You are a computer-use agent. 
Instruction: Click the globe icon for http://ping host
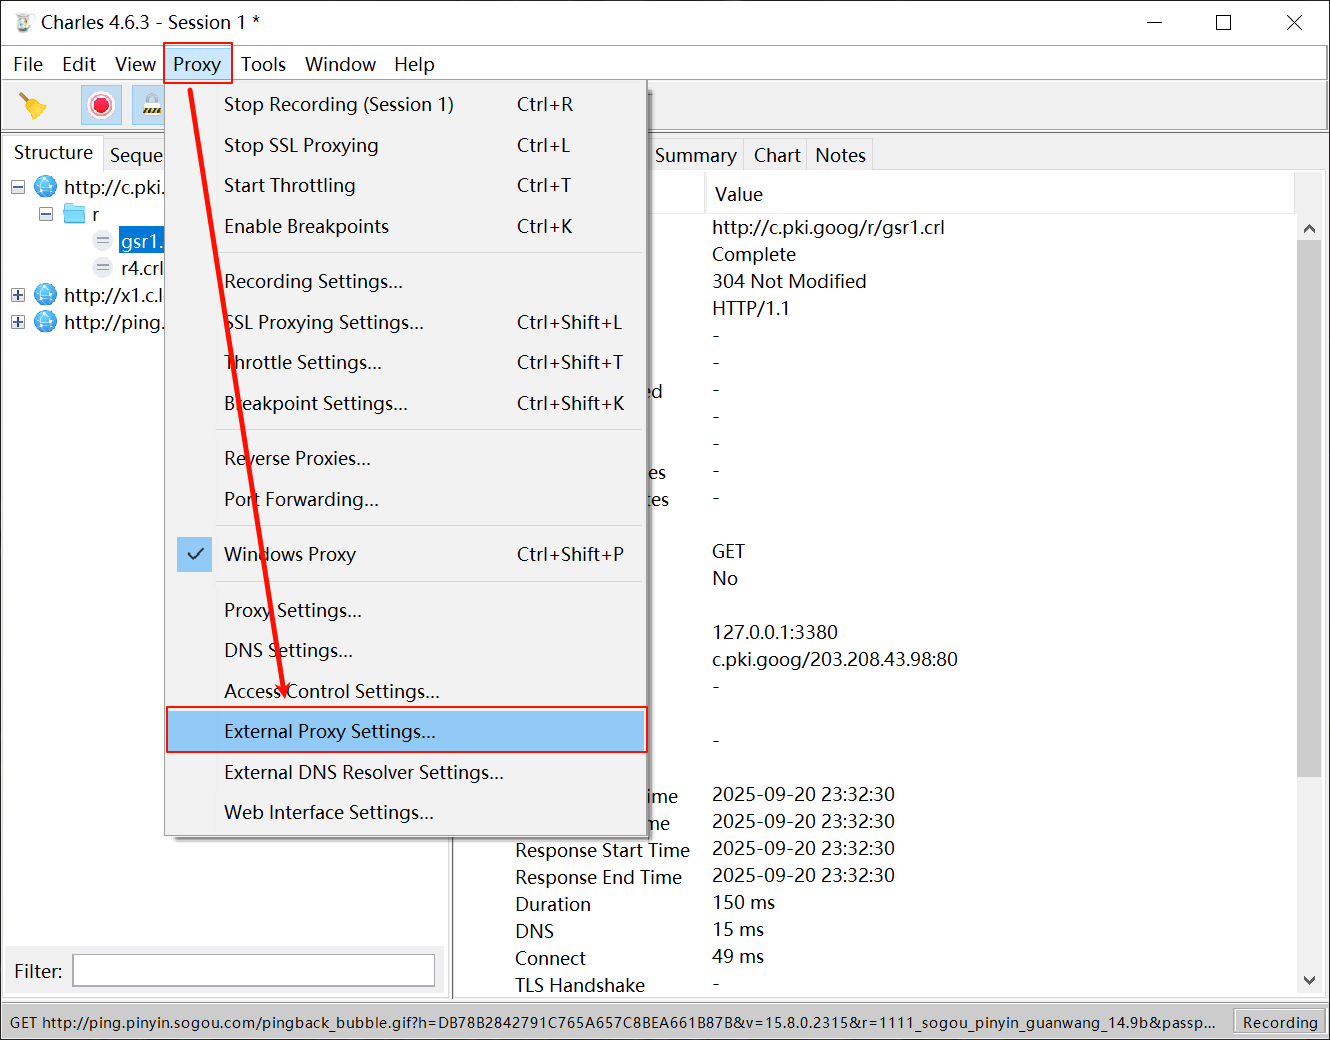coord(46,322)
